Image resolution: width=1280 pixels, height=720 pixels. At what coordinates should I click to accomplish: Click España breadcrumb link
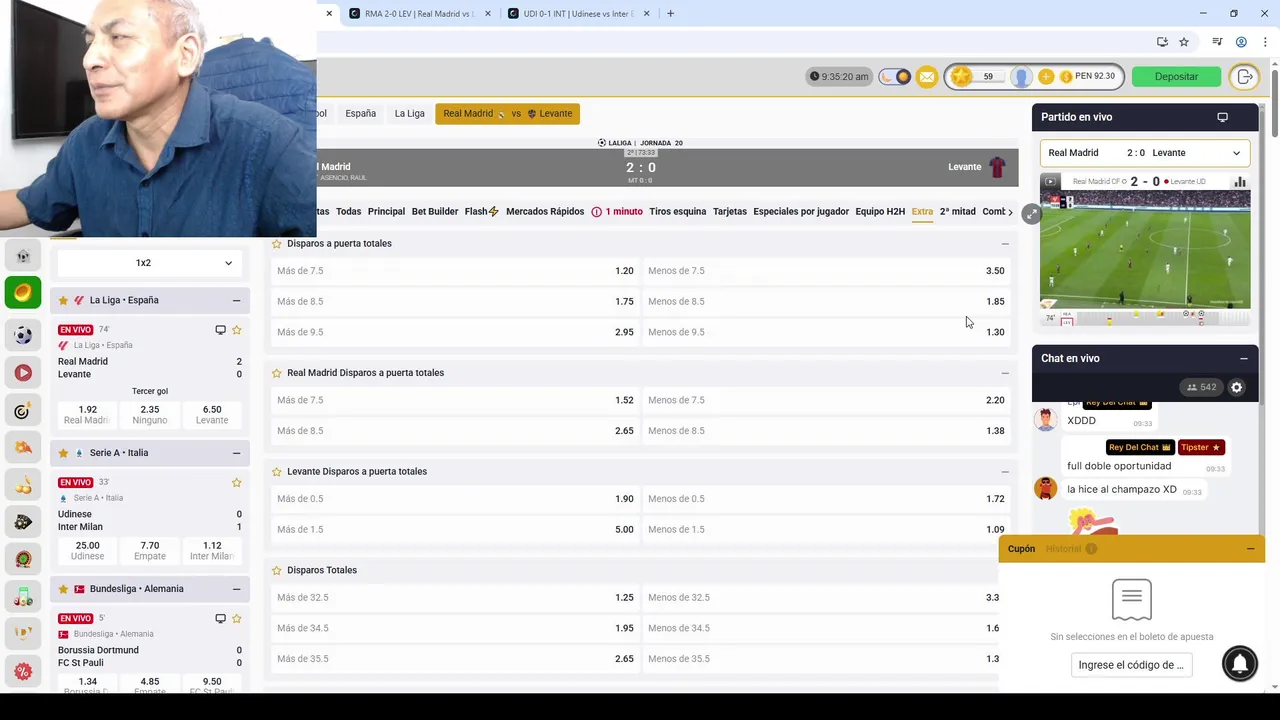(360, 114)
